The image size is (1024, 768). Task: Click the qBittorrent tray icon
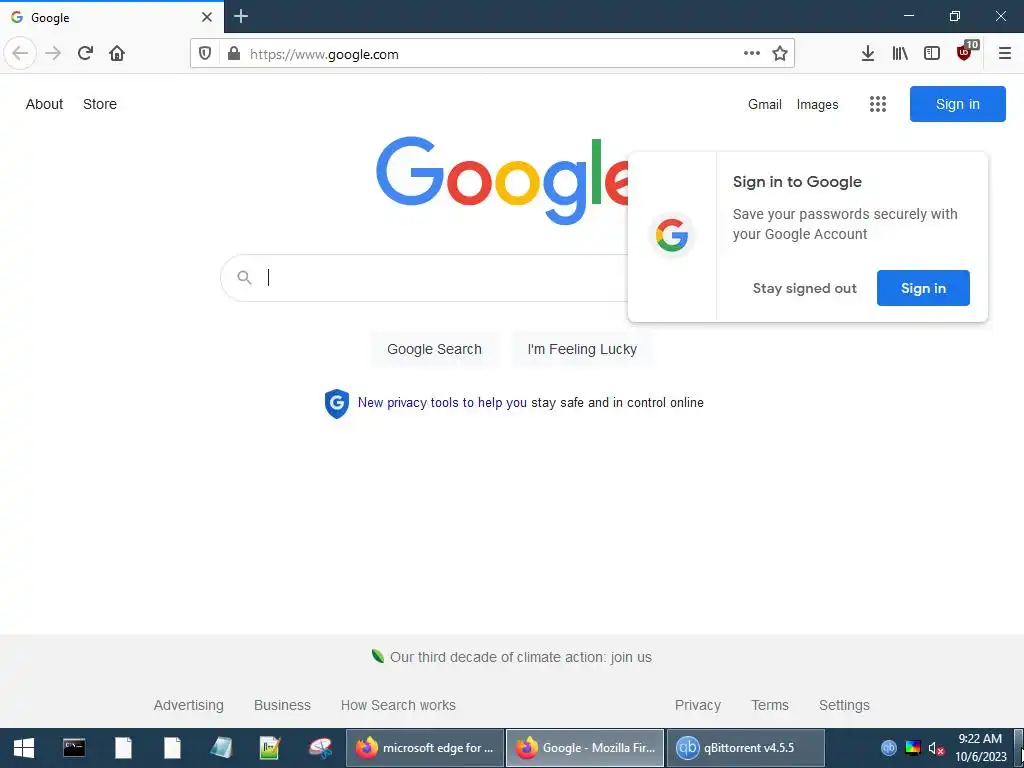pos(889,748)
